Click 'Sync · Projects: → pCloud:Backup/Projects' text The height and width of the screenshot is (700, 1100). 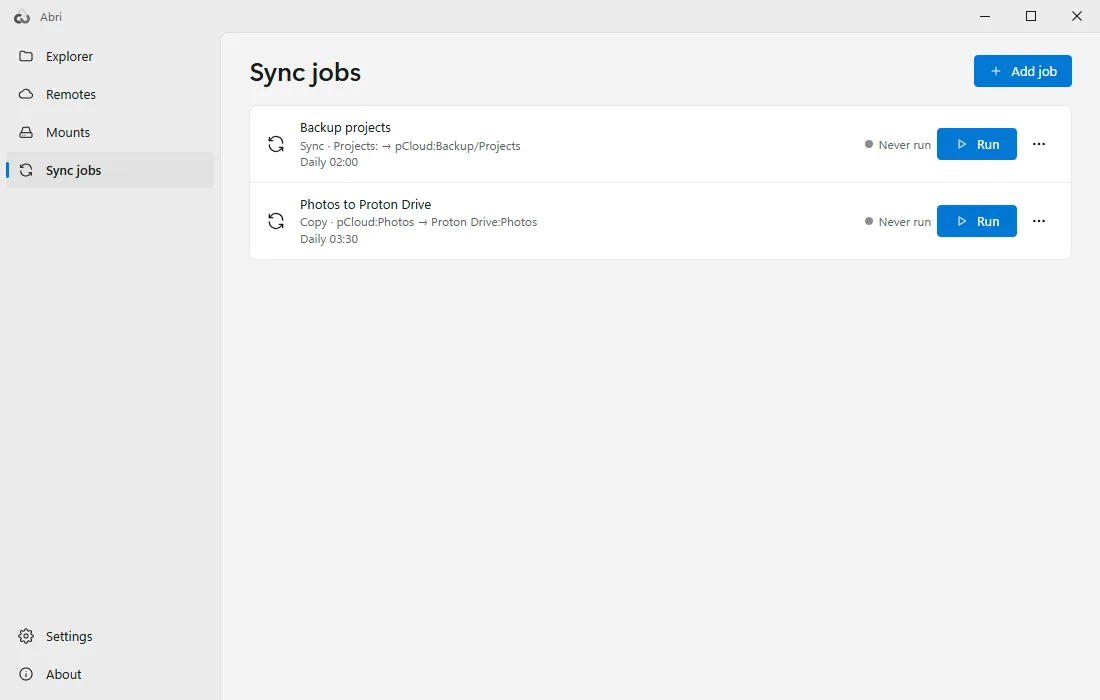click(x=410, y=146)
